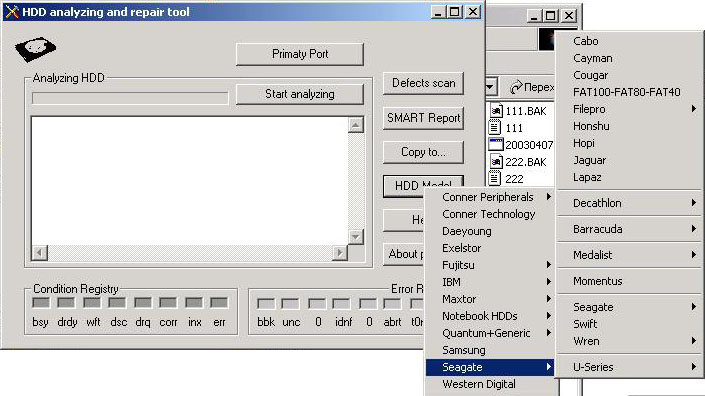Click the app icon in the title bar
This screenshot has height=396, width=705.
[12, 12]
